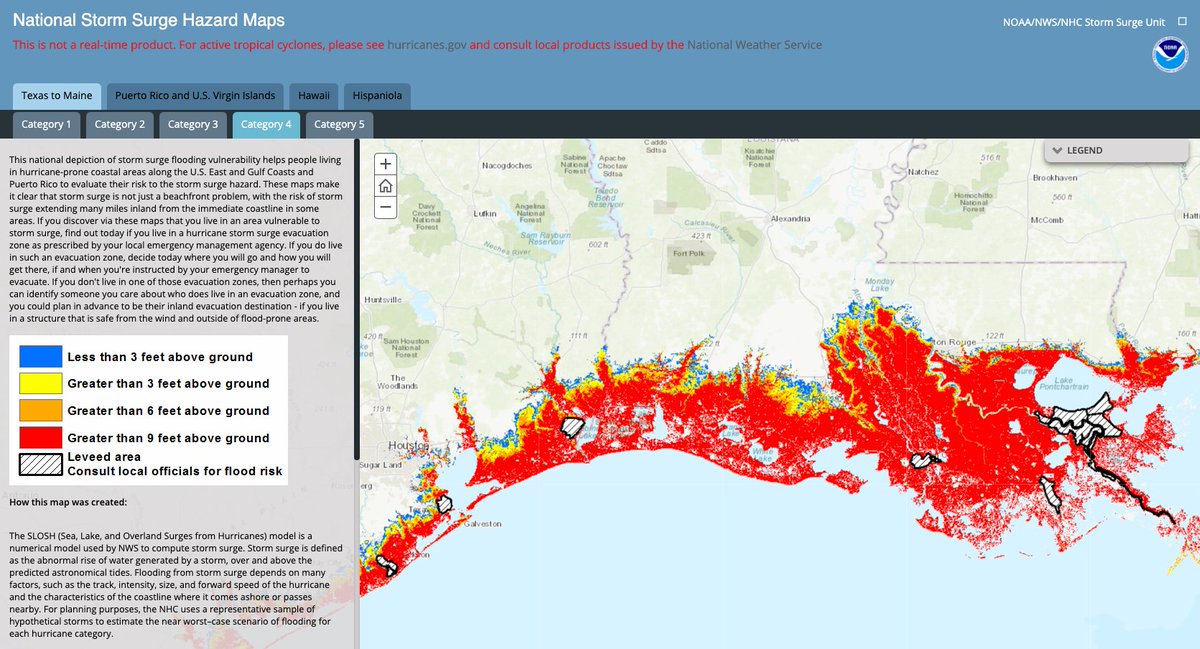
Task: Click the home icon to reset map extent
Action: 385,185
